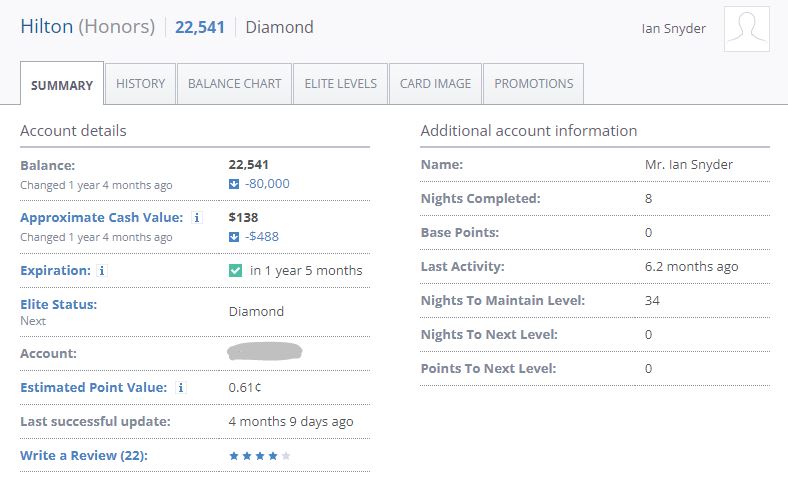Switch to the Balance Chart tab

click(x=235, y=84)
